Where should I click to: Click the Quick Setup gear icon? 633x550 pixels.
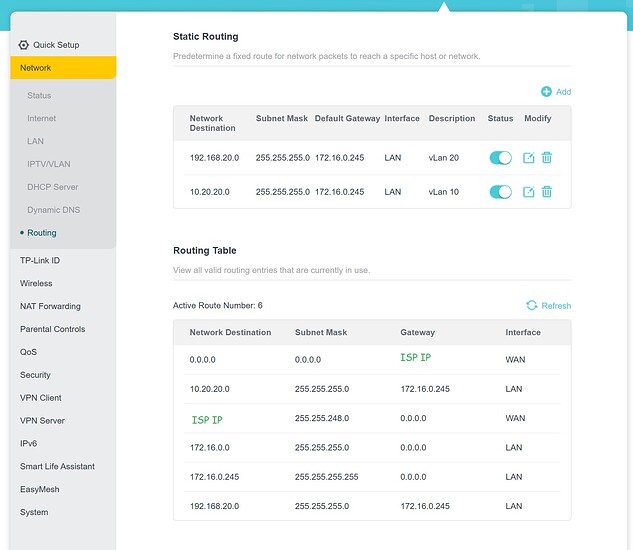click(23, 45)
